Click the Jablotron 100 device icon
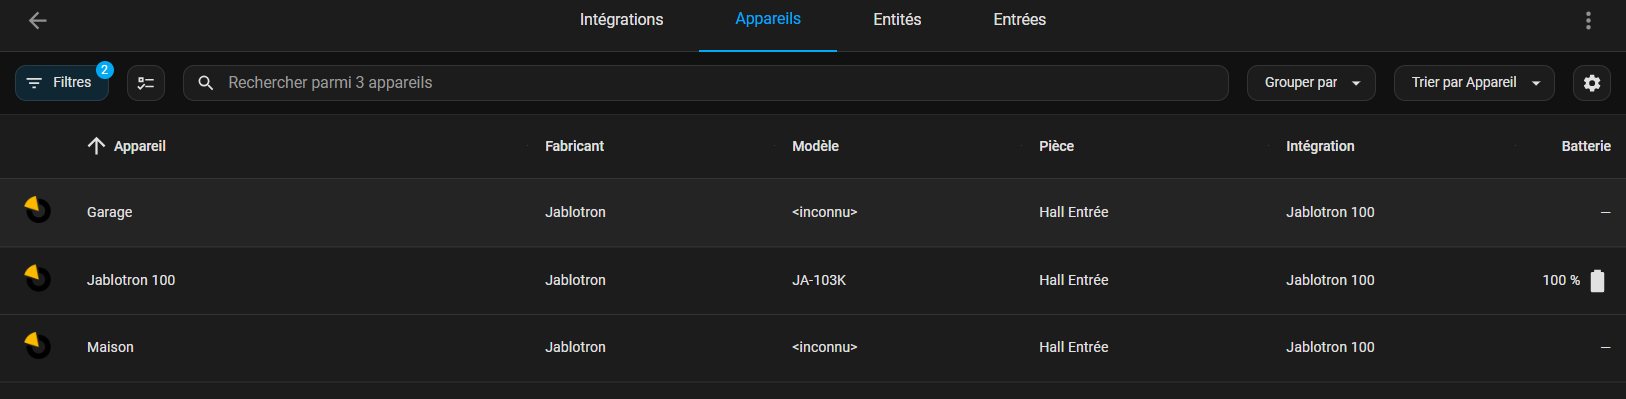Screen dimensions: 1626x399 click(x=37, y=278)
